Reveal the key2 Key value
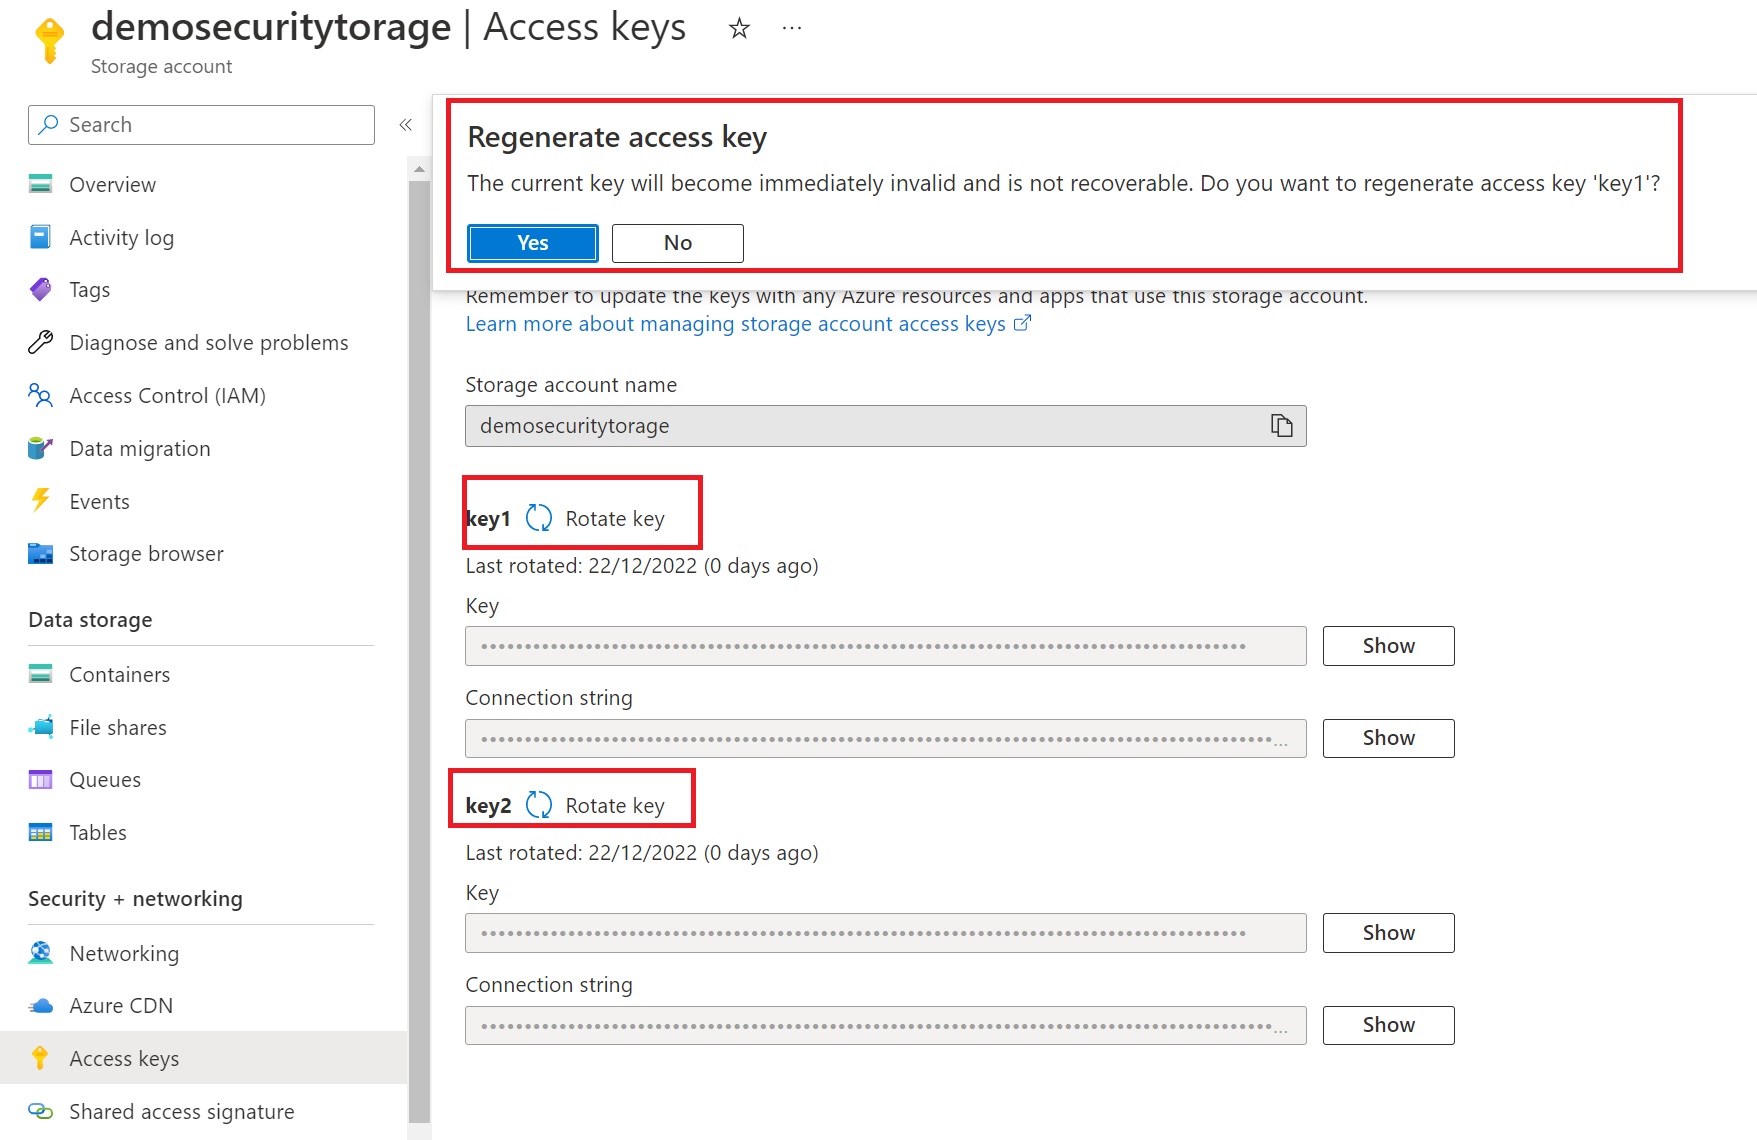The width and height of the screenshot is (1757, 1140). tap(1387, 933)
